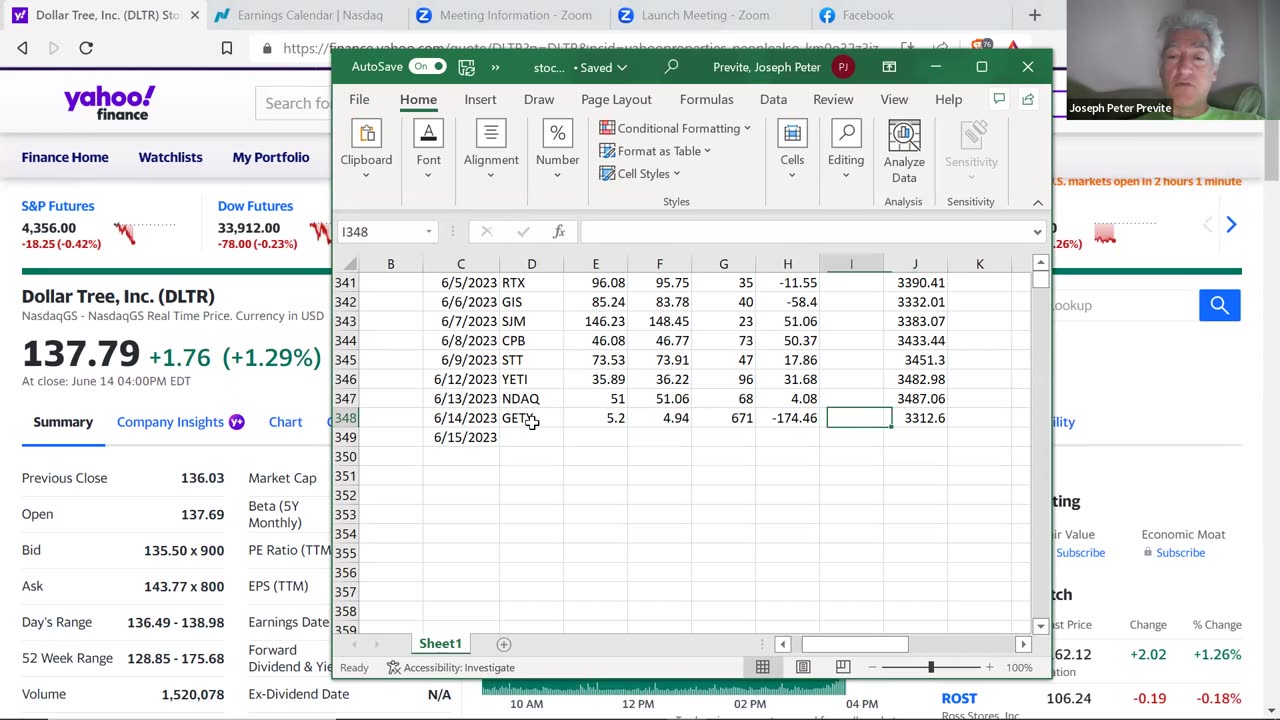Click the browser bookmark icon
Screen dimensions: 1280x720
pos(227,48)
